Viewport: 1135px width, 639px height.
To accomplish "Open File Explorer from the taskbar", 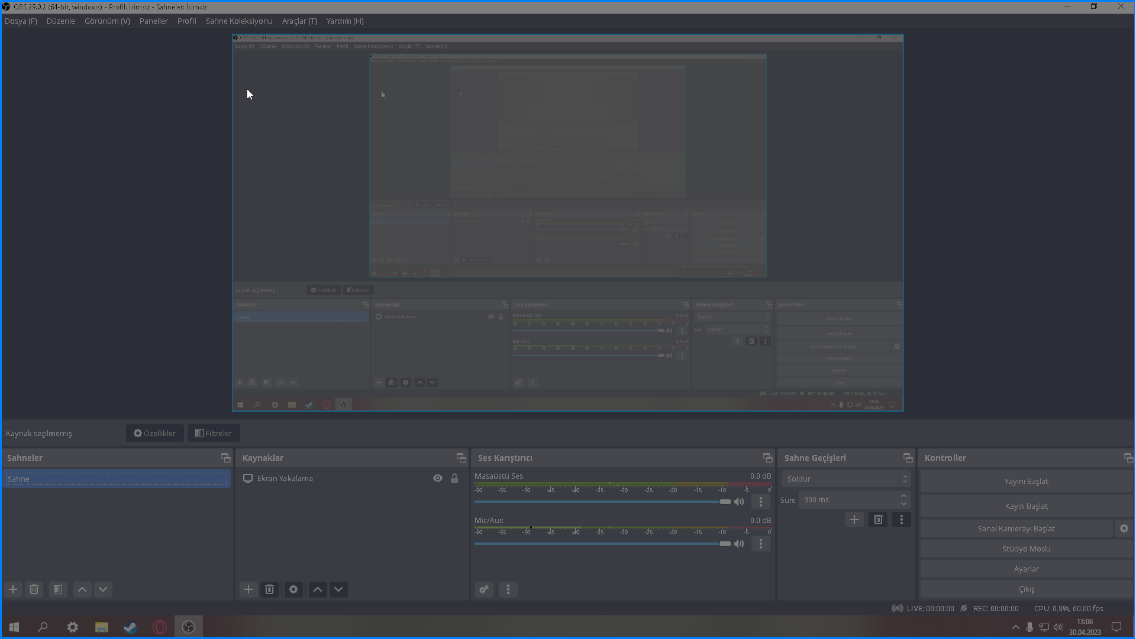I will [x=101, y=627].
